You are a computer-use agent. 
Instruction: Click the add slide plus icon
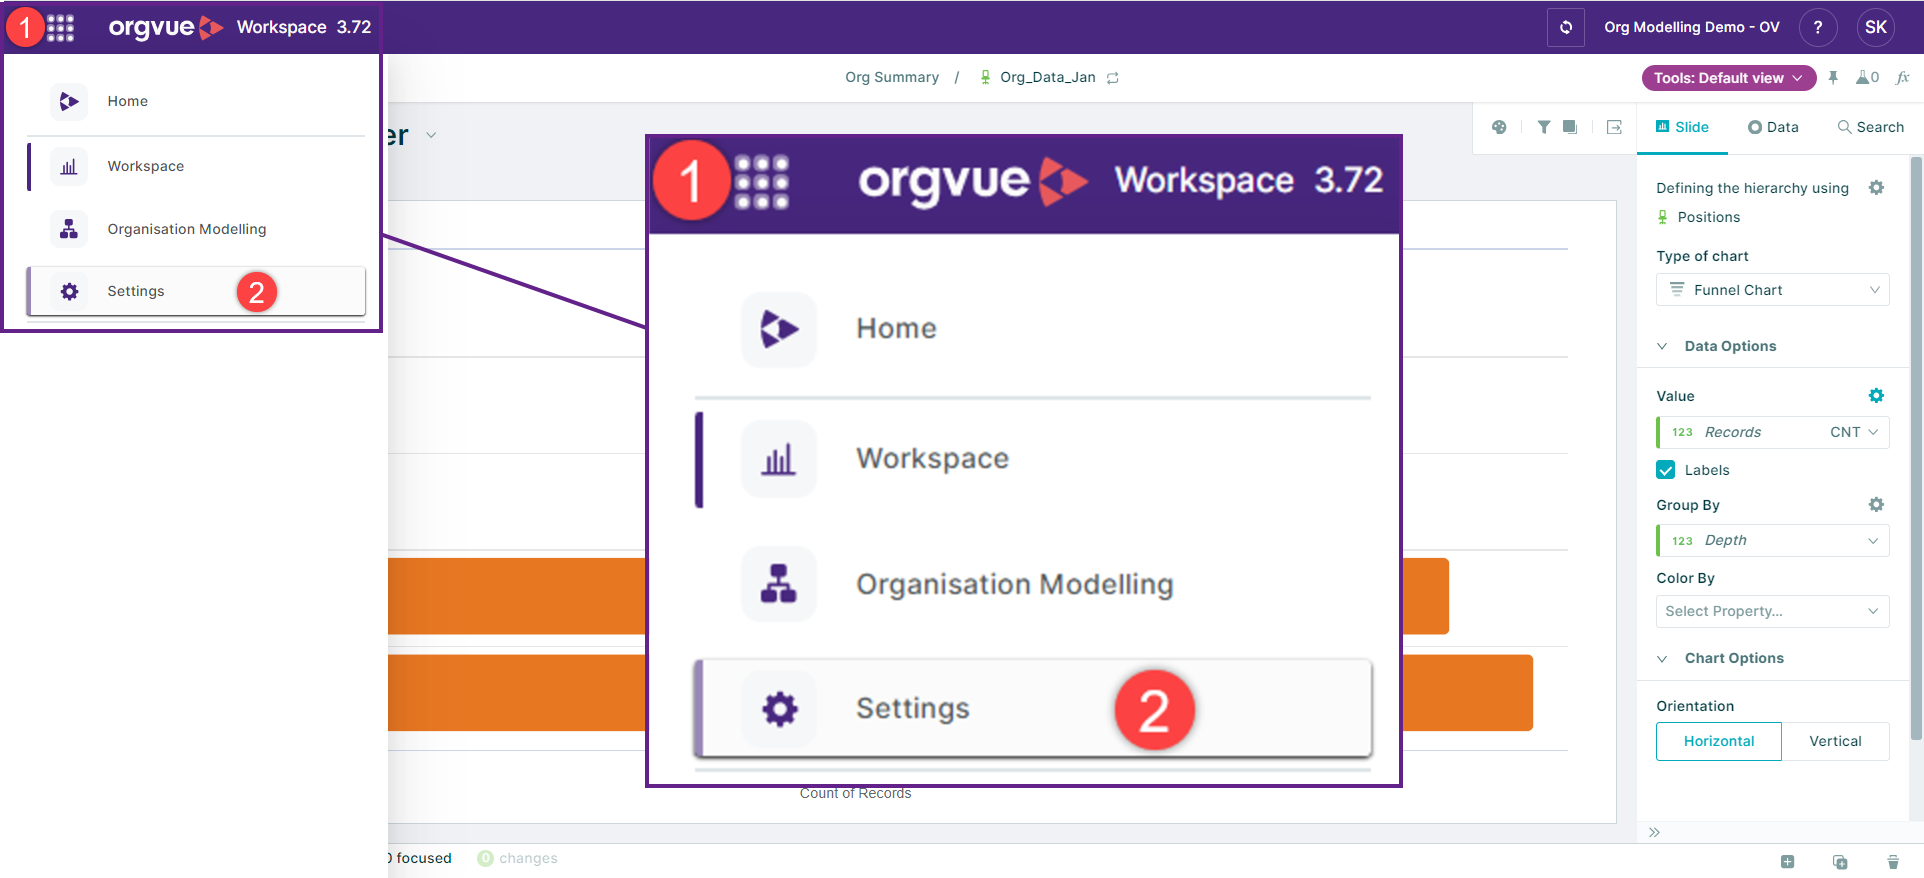click(x=1787, y=861)
